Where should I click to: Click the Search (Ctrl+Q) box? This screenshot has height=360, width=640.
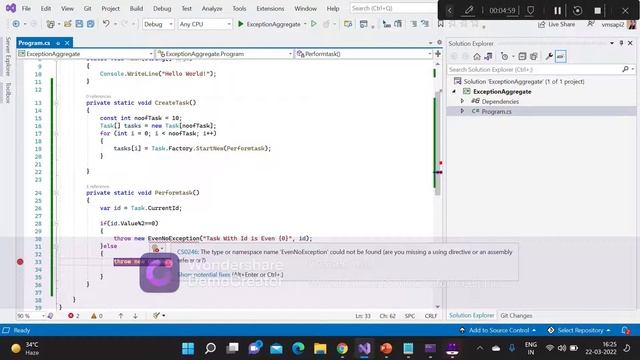point(393,8)
